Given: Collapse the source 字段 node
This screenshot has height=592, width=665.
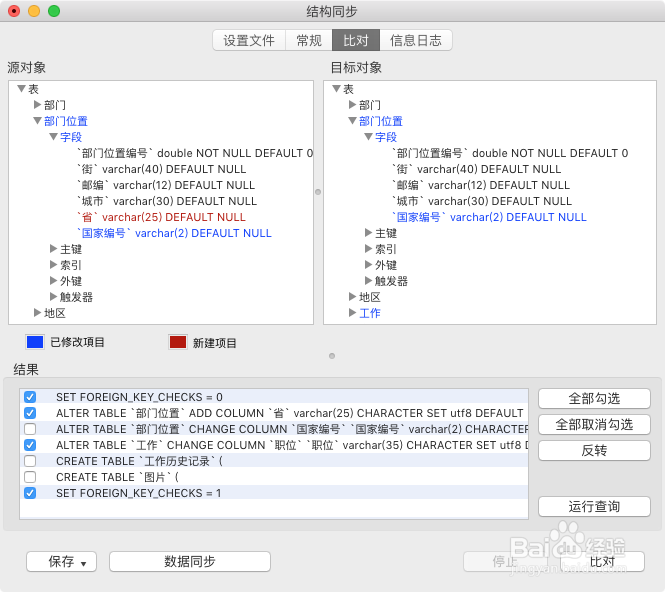Looking at the screenshot, I should tap(53, 137).
